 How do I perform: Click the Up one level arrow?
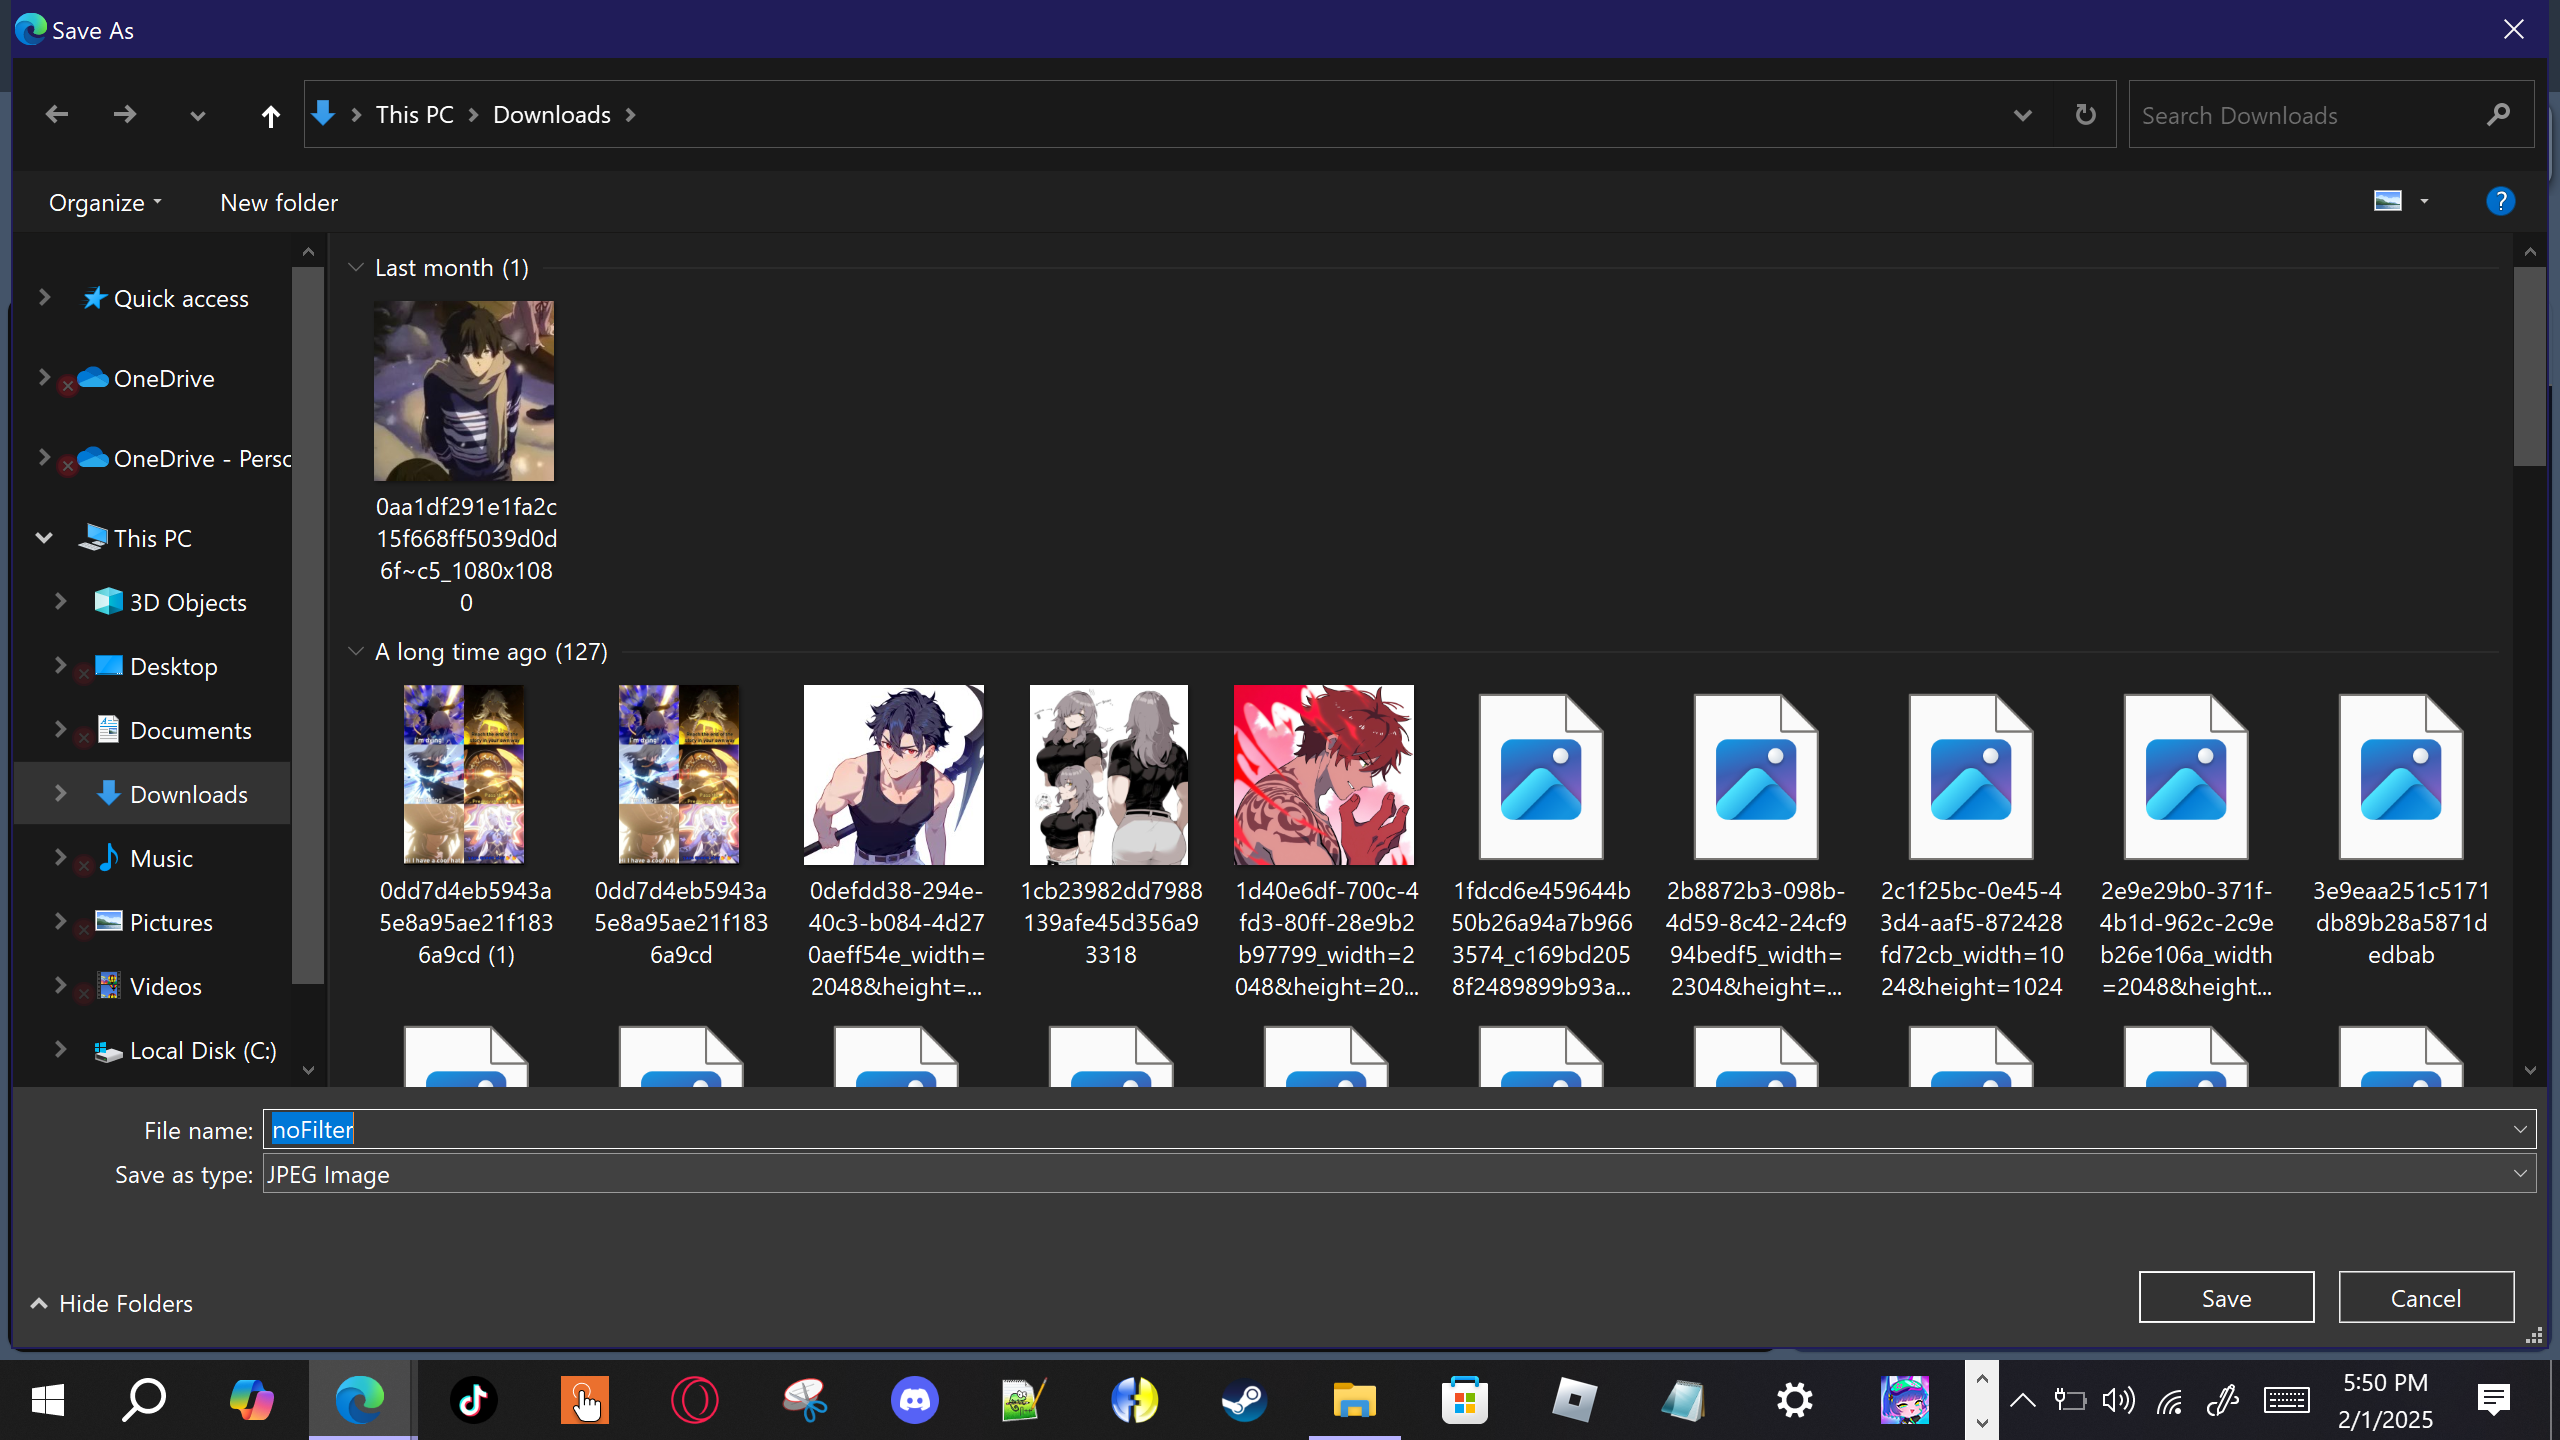pos(270,116)
